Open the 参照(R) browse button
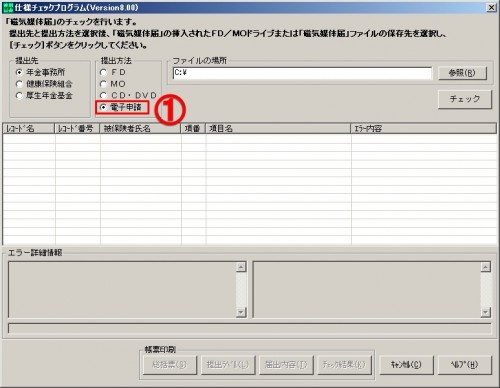Viewport: 500px width, 388px height. click(x=462, y=73)
